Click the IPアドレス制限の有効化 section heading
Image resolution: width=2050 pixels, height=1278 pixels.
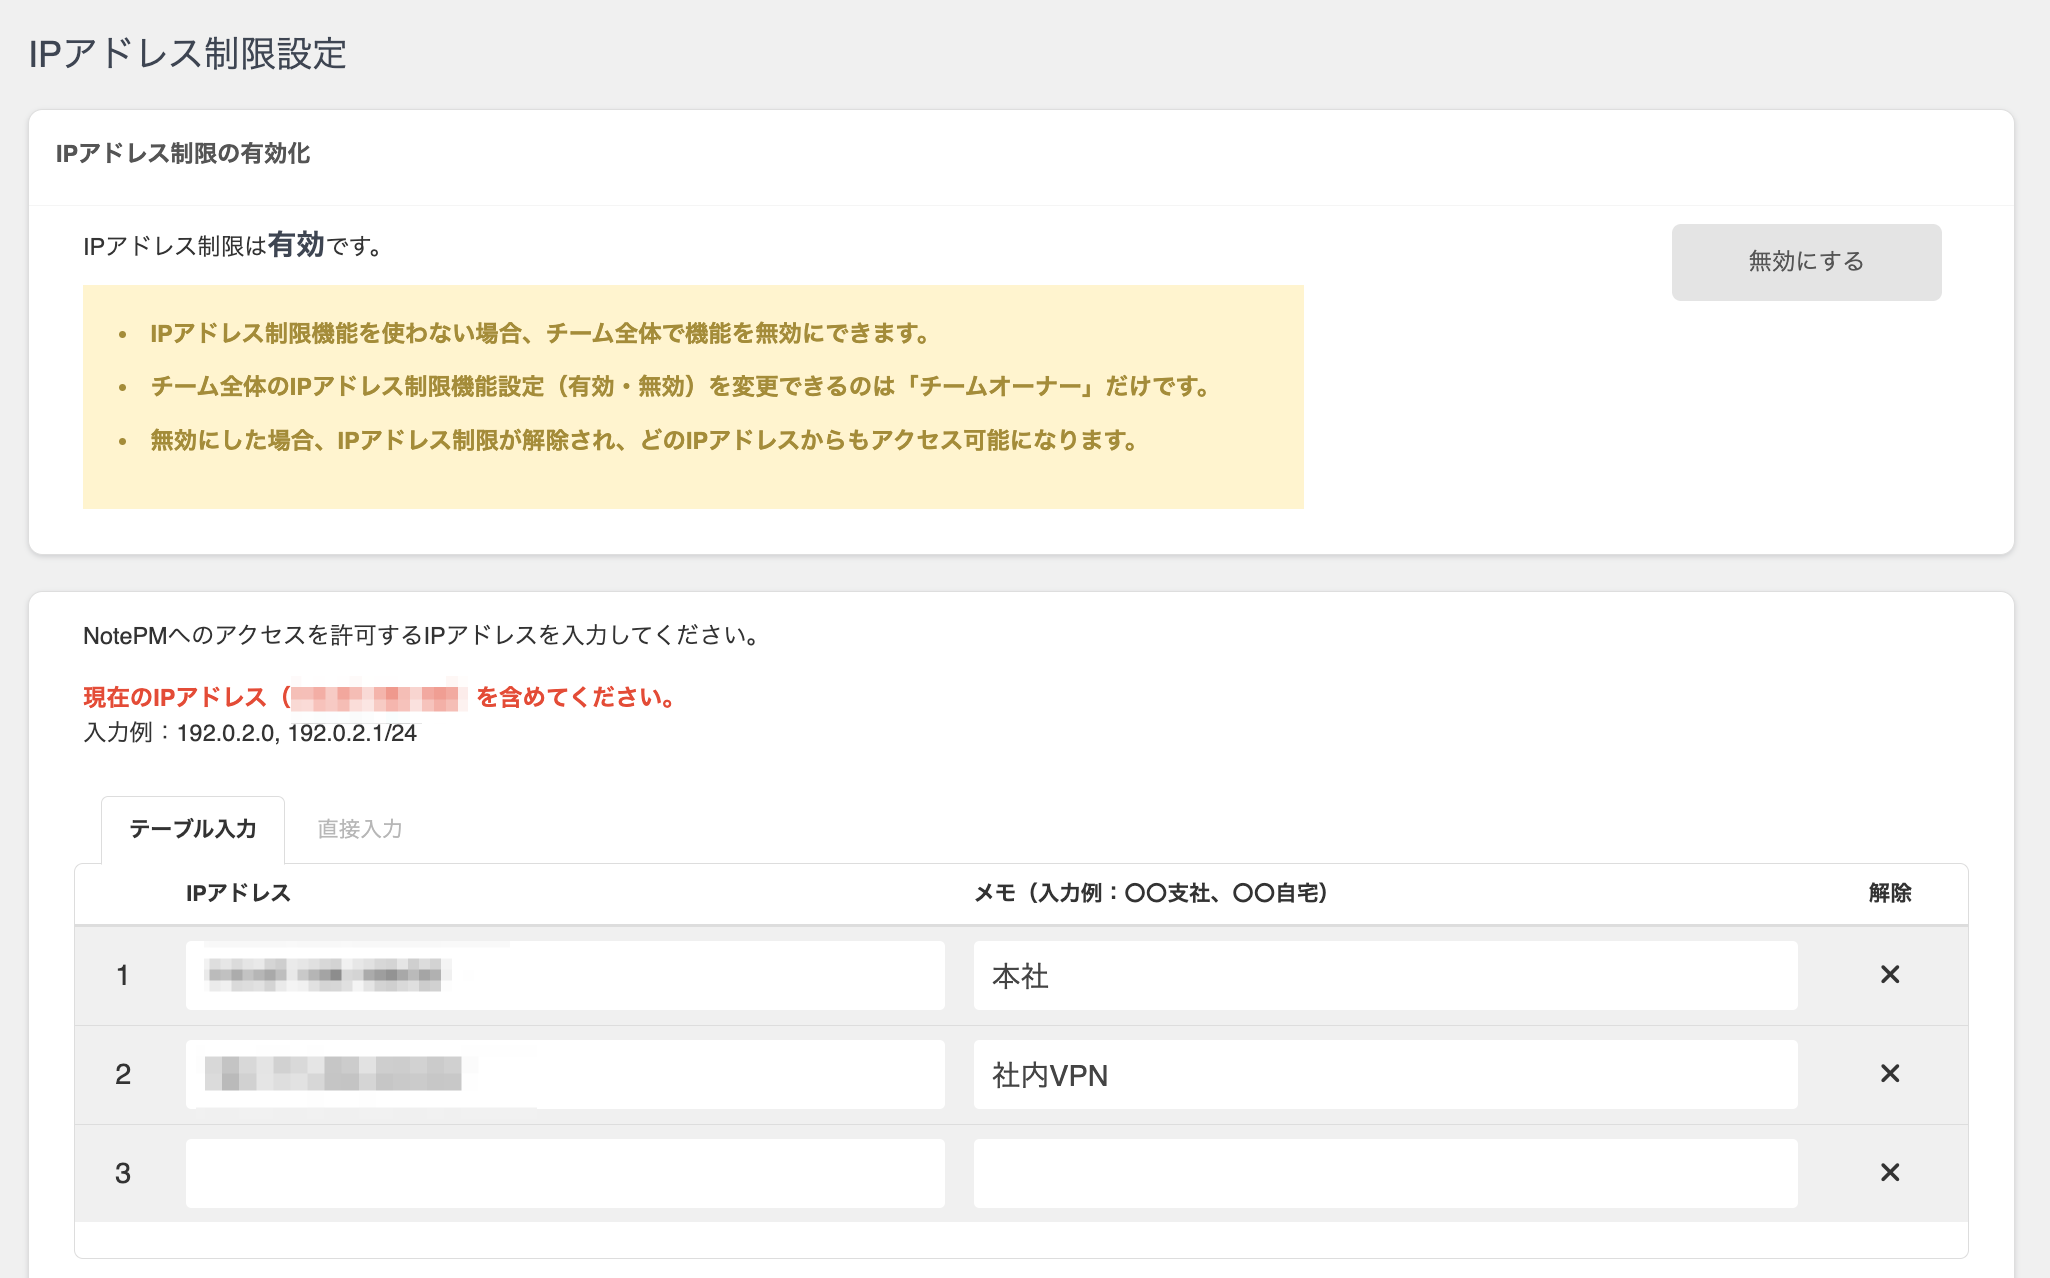[183, 154]
